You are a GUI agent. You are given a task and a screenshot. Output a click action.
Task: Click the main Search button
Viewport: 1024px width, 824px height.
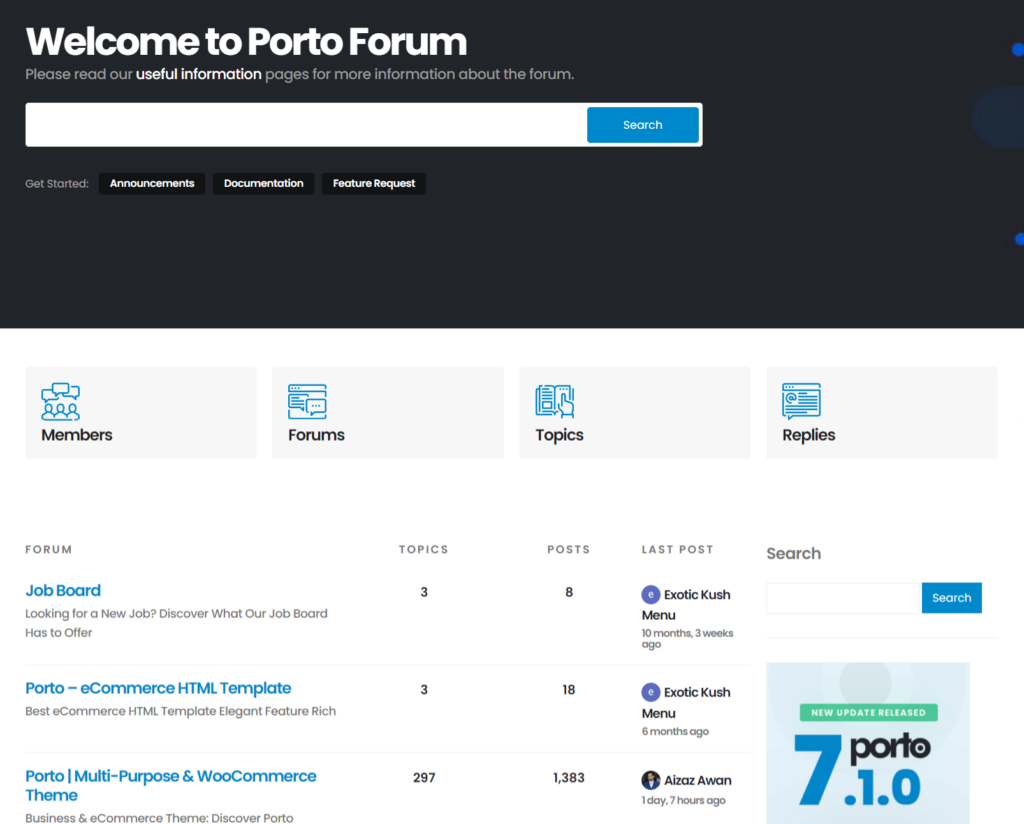pyautogui.click(x=642, y=124)
